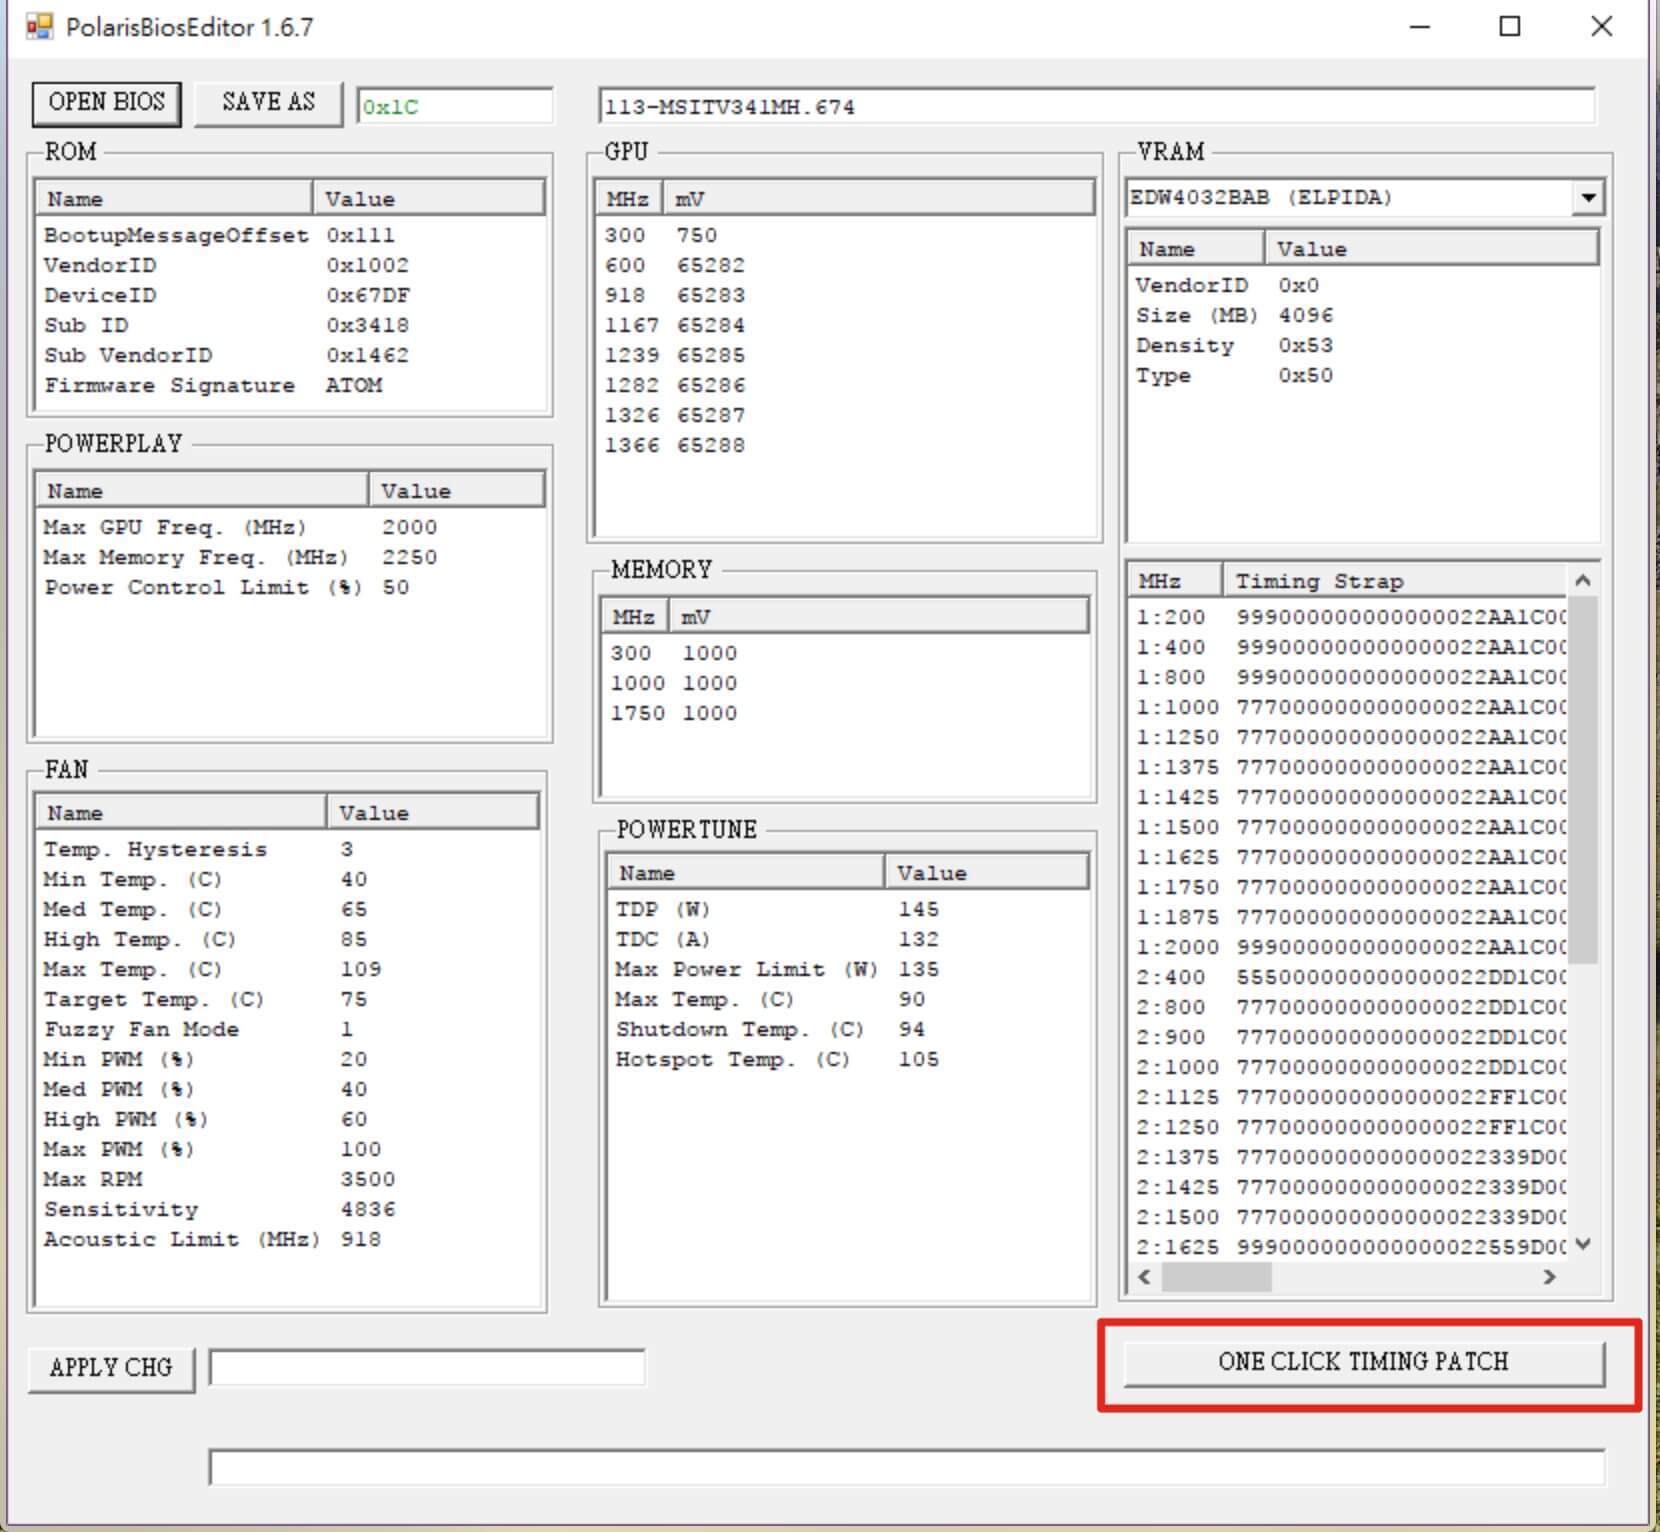1660x1532 pixels.
Task: Select the Acoustic Limit (MHz) row
Action: pyautogui.click(x=288, y=1240)
